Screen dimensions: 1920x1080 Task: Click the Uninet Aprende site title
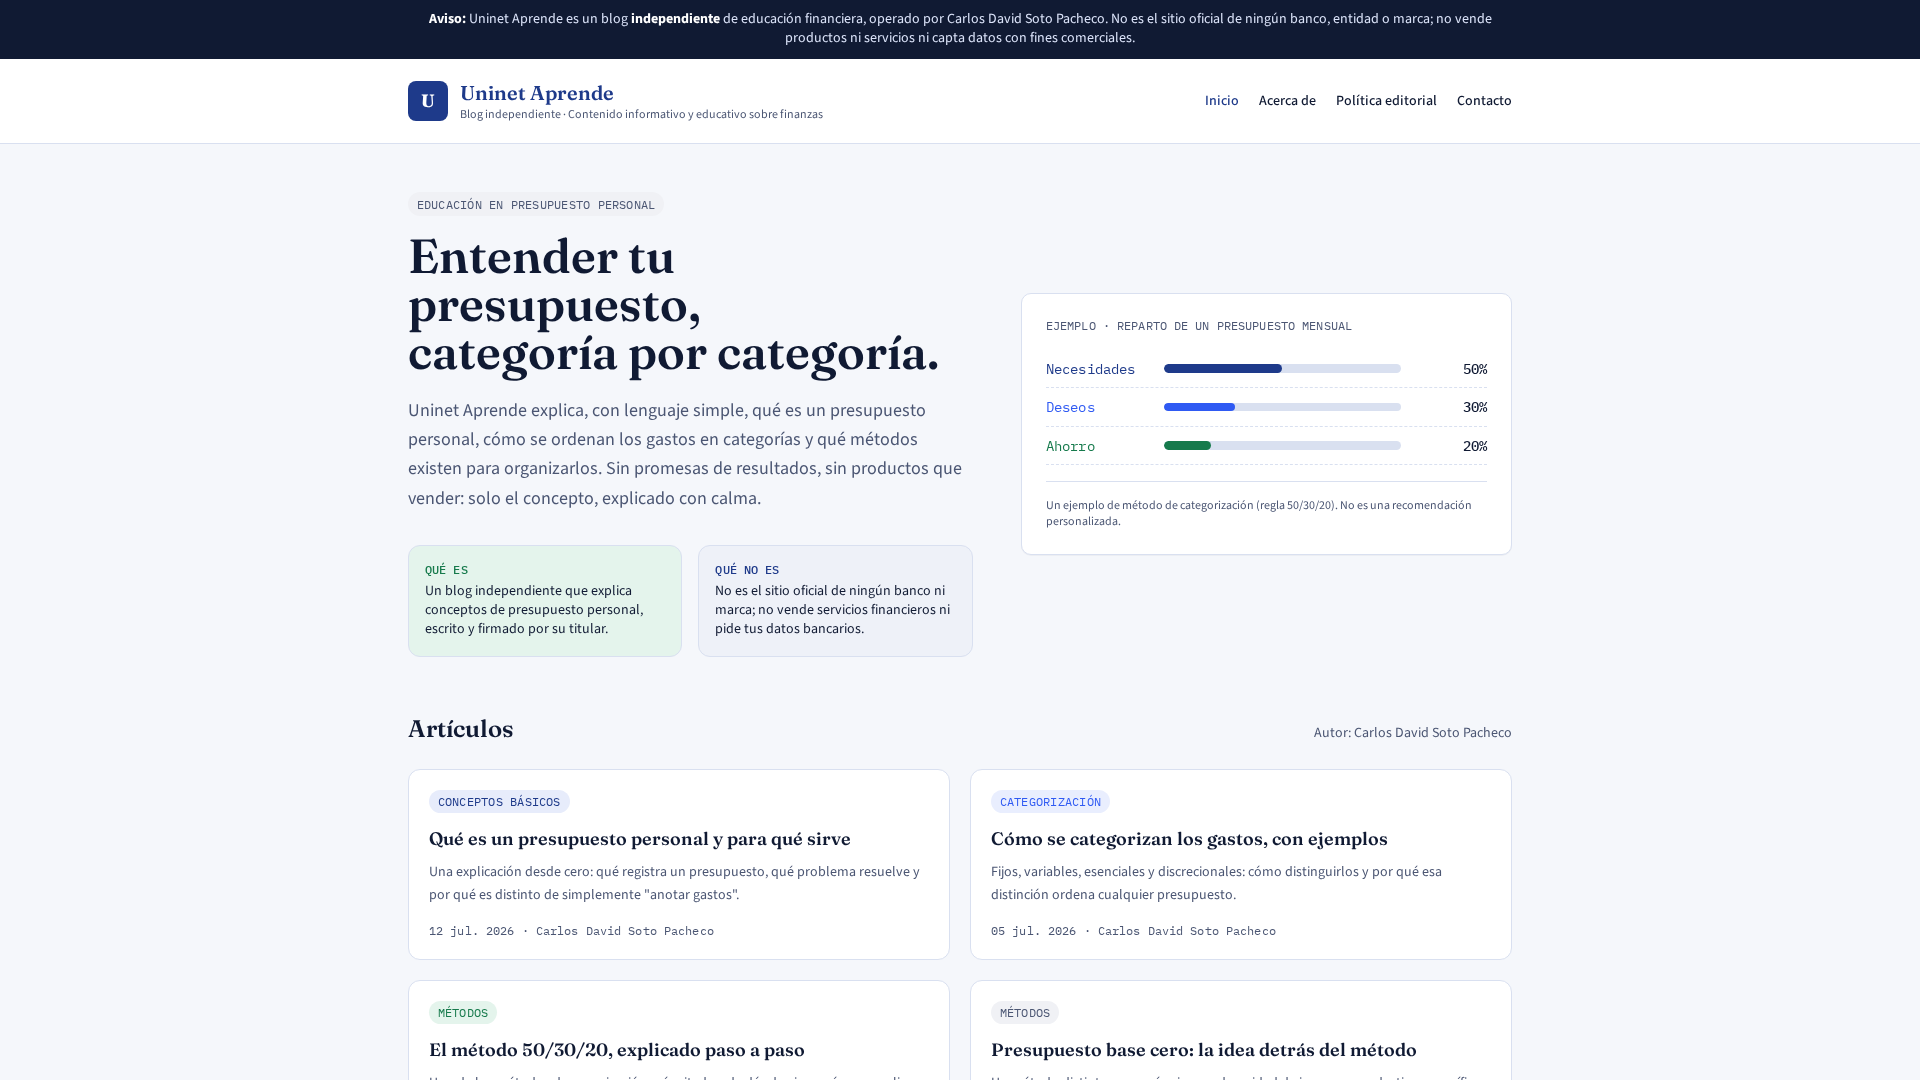(x=537, y=93)
